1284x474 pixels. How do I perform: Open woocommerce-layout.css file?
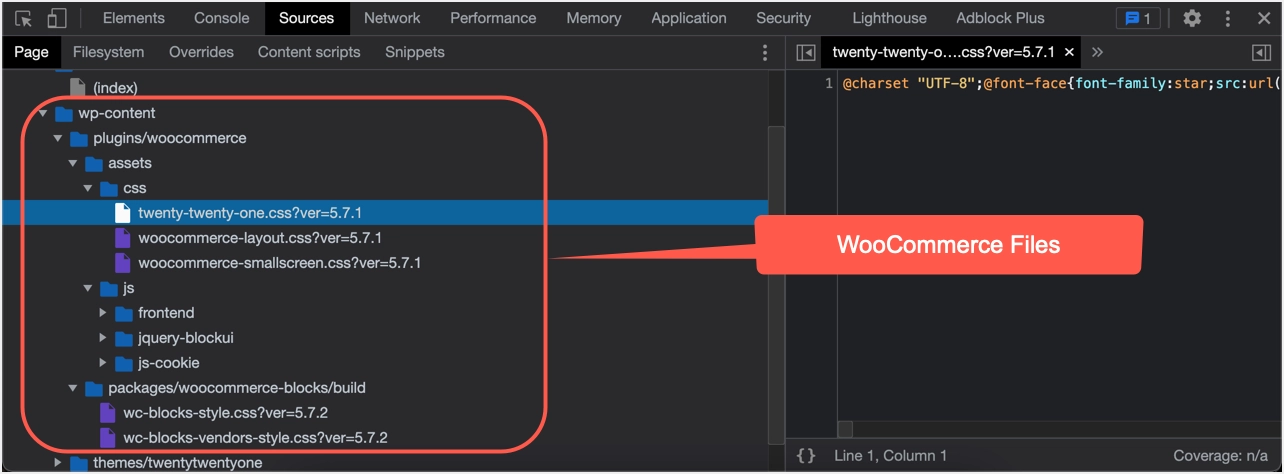pyautogui.click(x=259, y=238)
